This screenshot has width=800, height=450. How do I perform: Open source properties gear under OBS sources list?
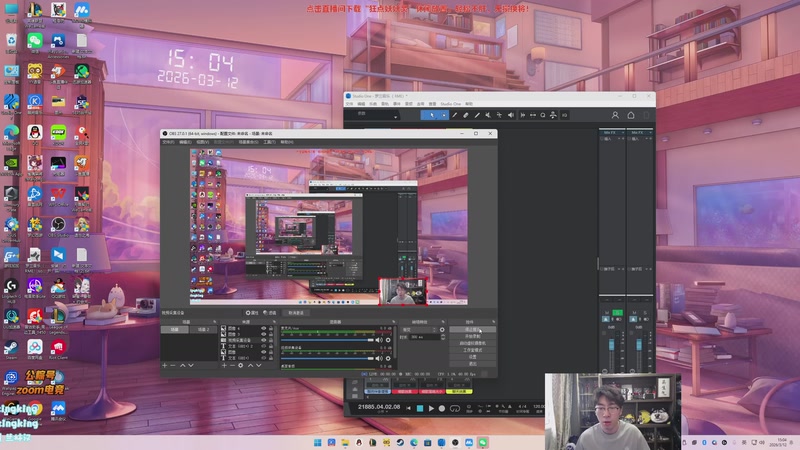[240, 365]
